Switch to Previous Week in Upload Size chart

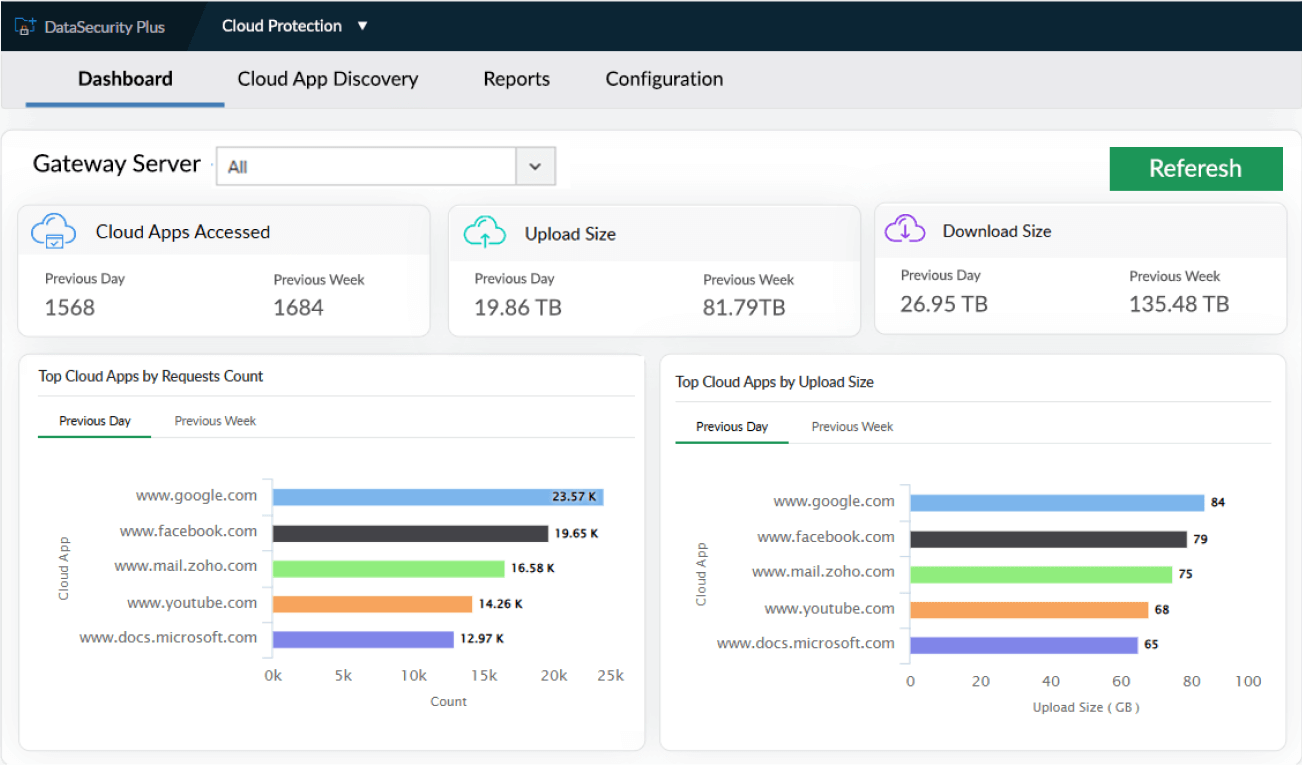(852, 426)
